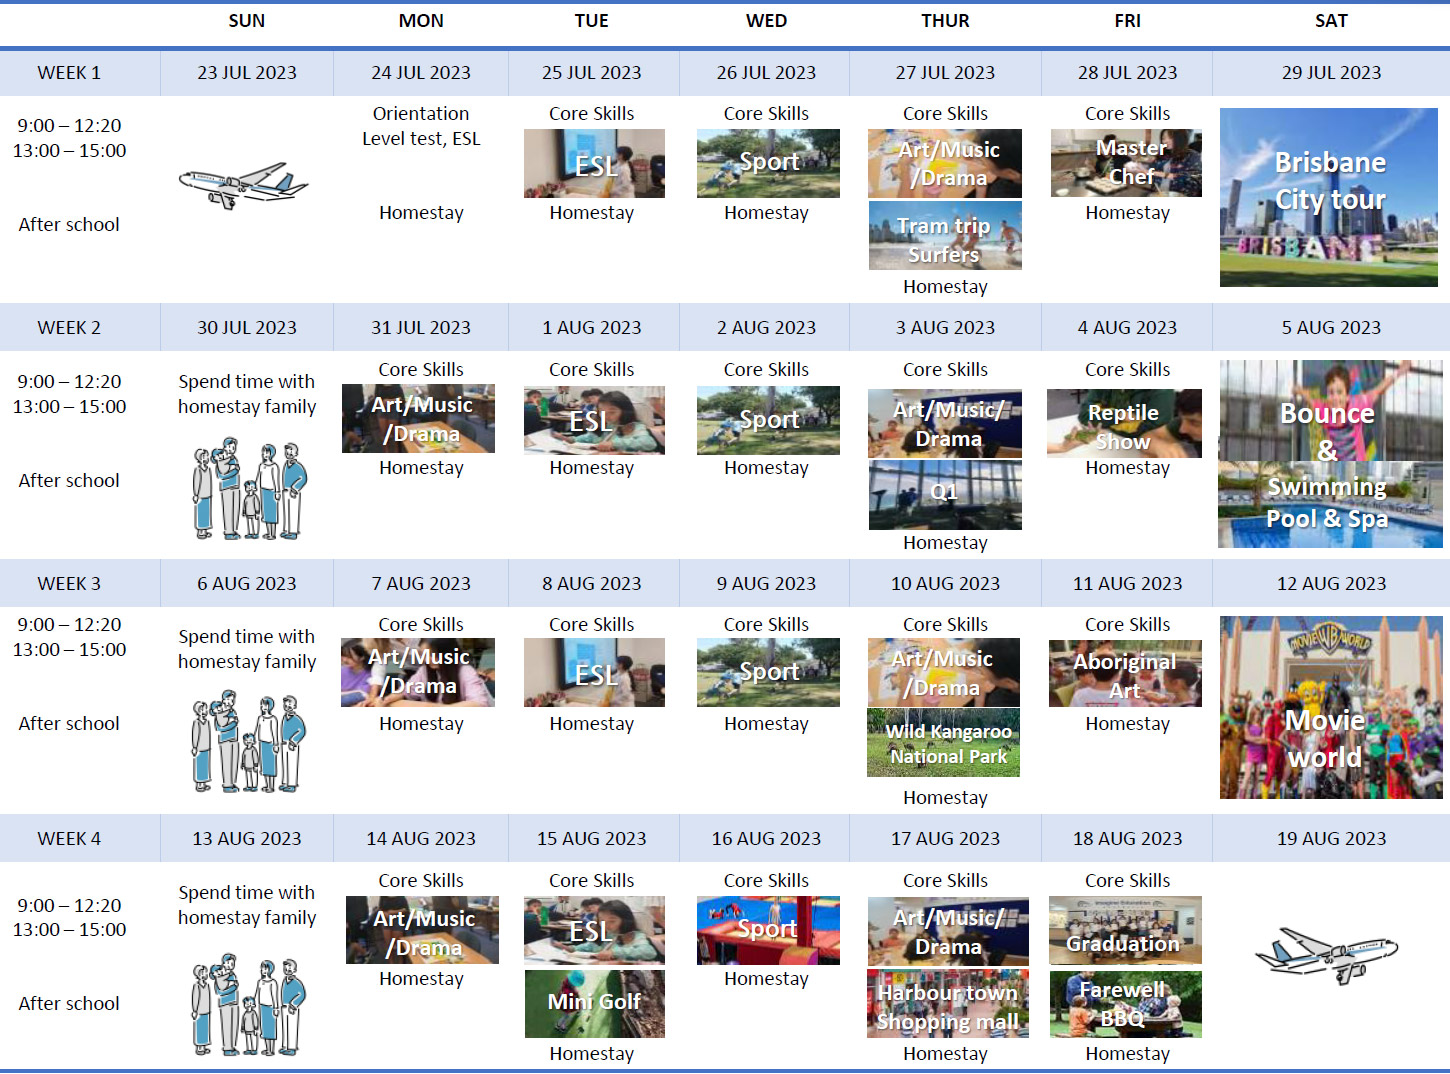The image size is (1450, 1074).
Task: Click the SUN column header
Action: 247,21
